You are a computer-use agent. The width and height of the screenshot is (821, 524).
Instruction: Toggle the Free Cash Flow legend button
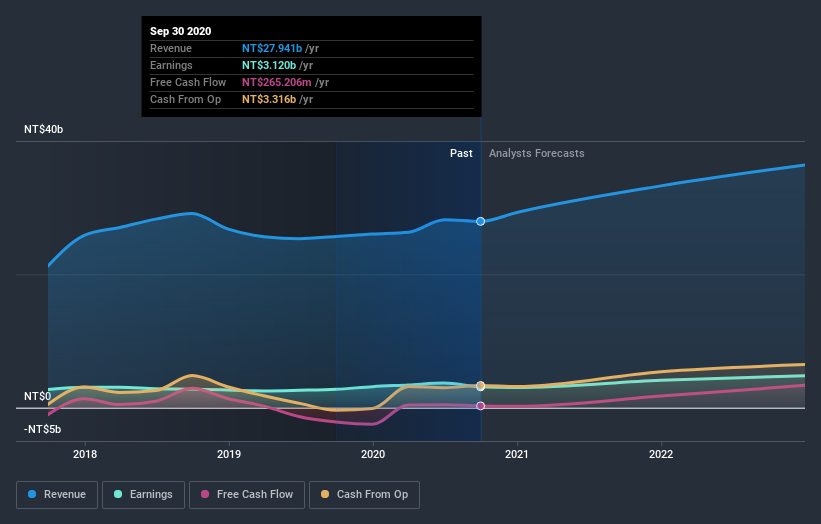(247, 495)
